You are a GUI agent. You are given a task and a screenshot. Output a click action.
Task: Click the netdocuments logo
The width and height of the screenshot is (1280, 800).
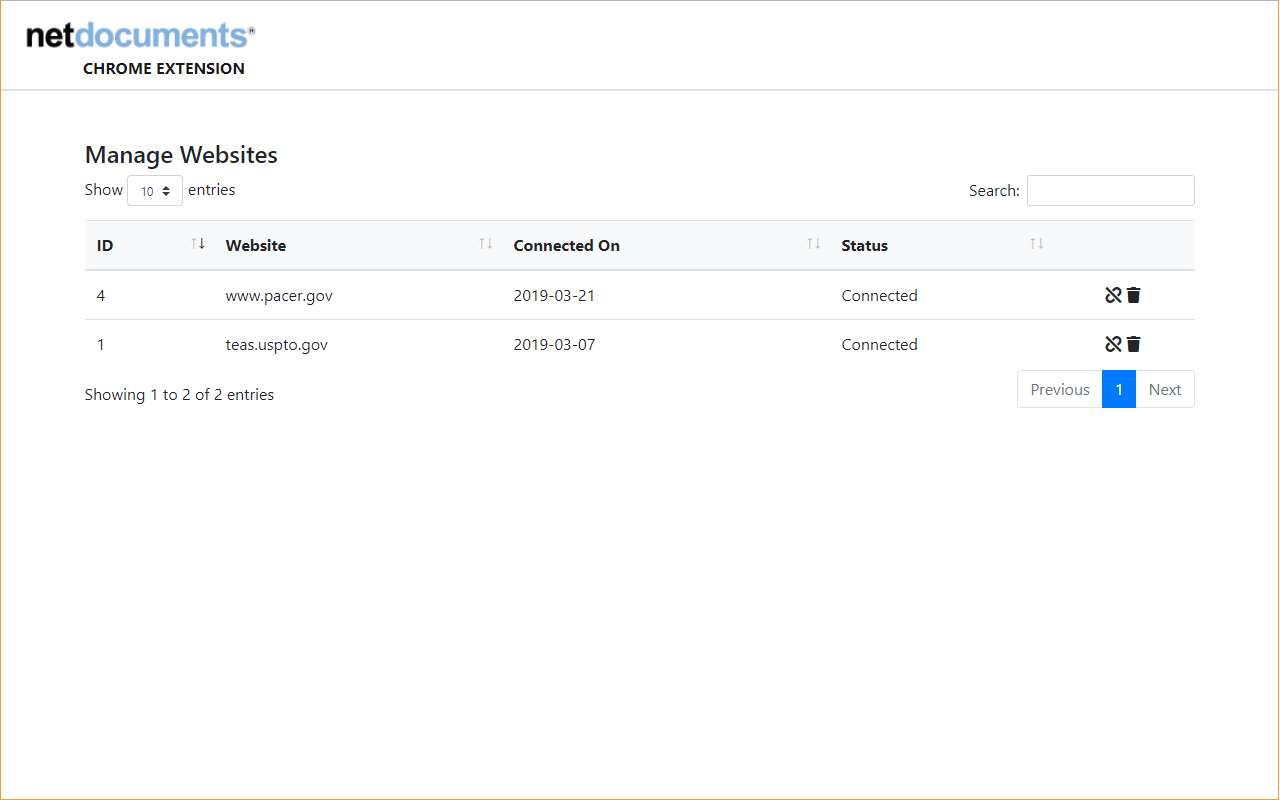(x=140, y=35)
